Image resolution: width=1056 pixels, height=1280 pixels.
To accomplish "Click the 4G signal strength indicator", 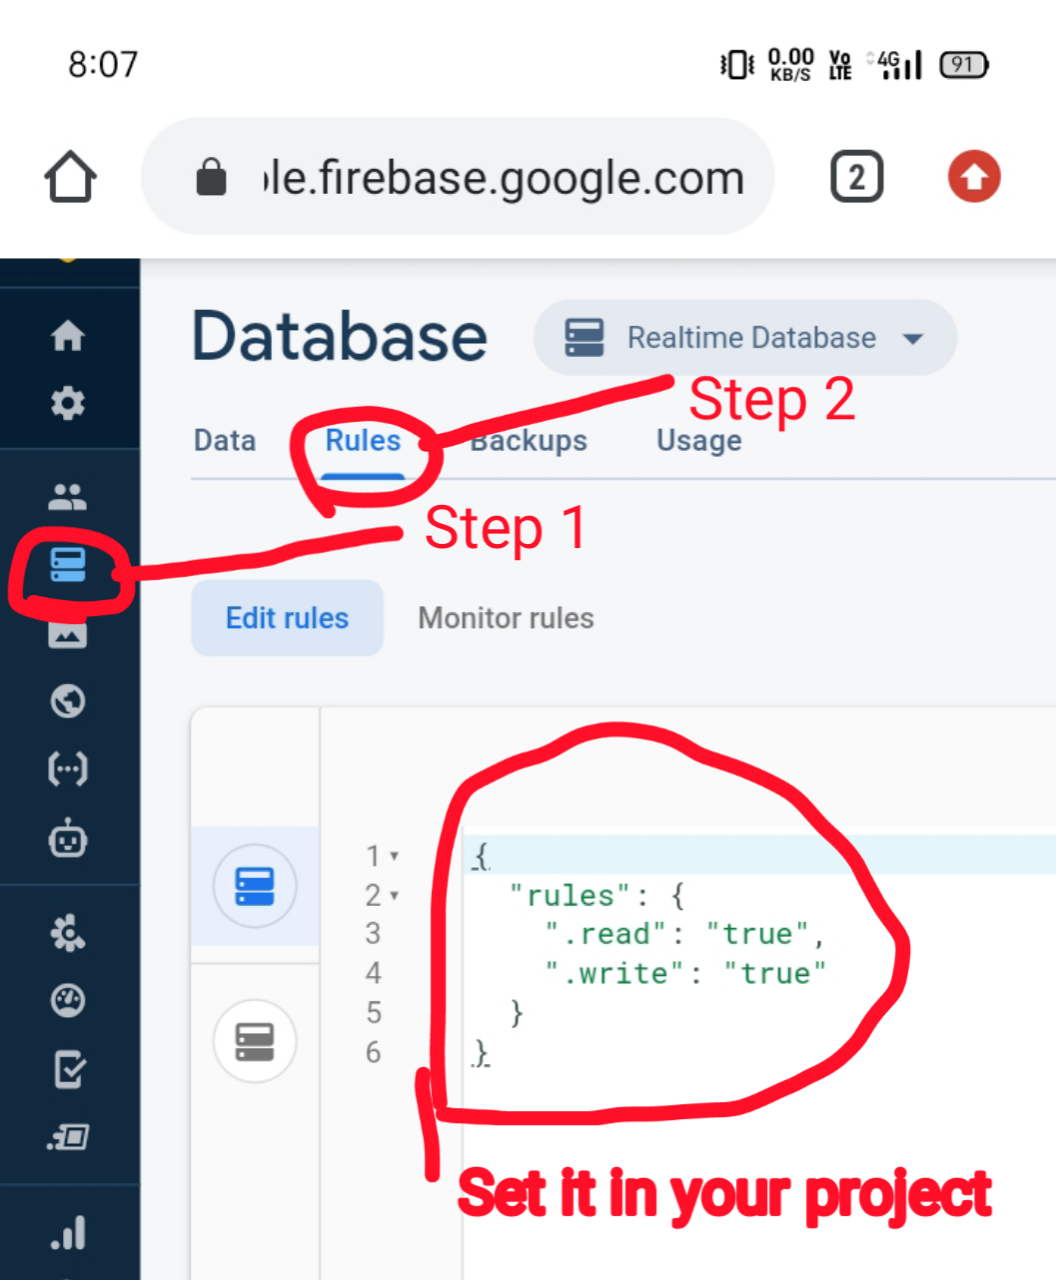I will click(x=895, y=64).
